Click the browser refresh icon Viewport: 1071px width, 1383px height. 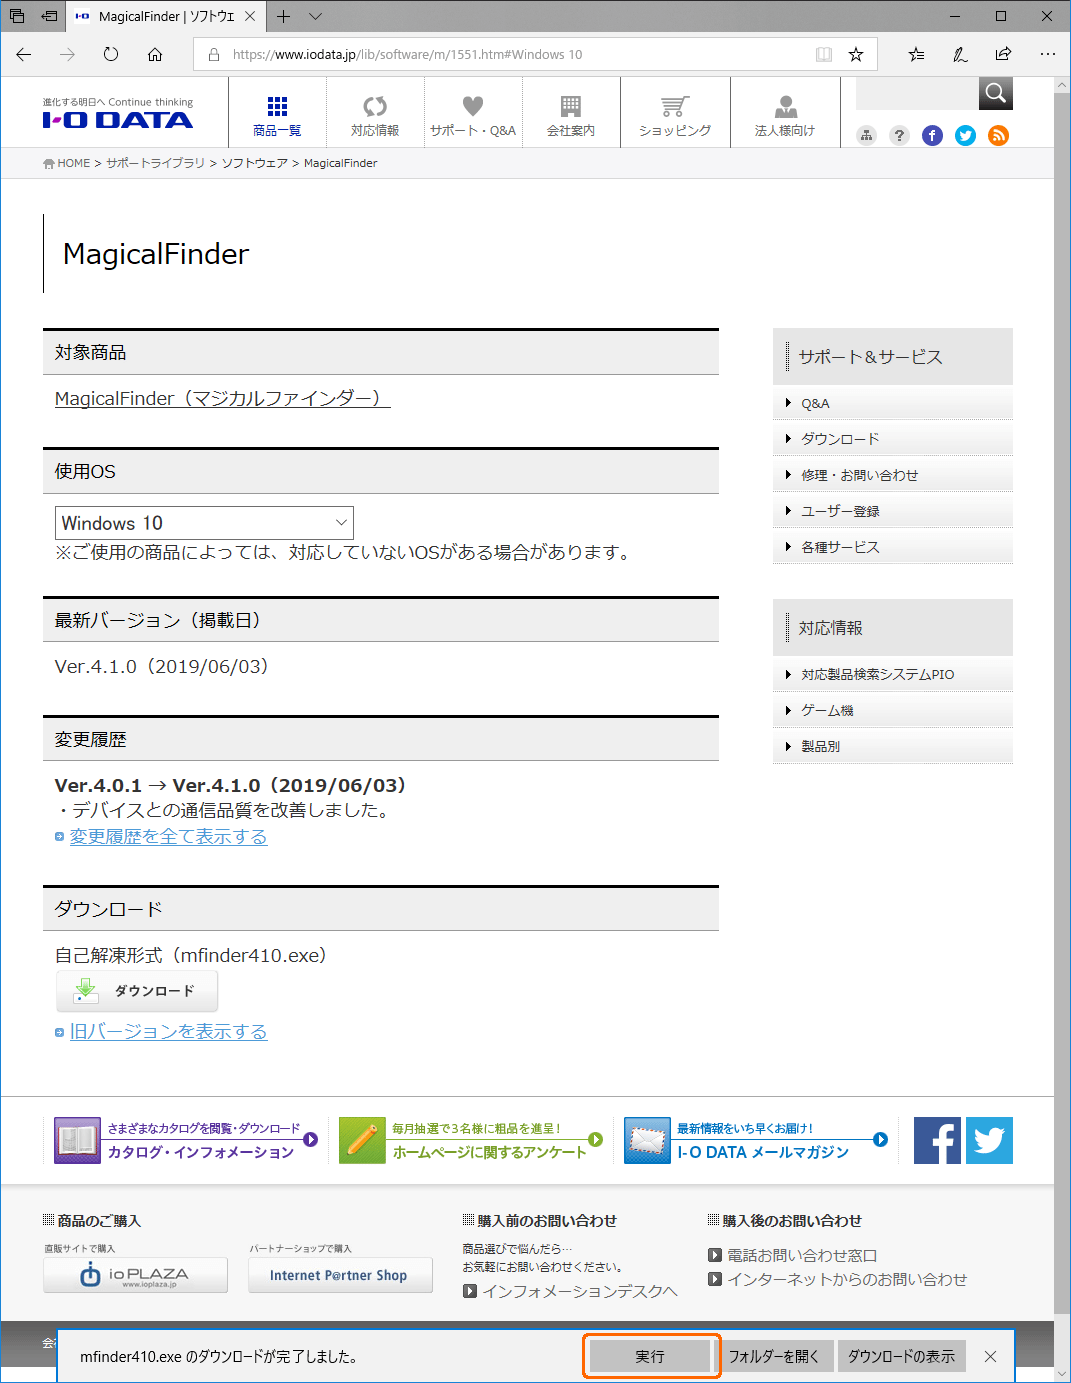tap(111, 54)
